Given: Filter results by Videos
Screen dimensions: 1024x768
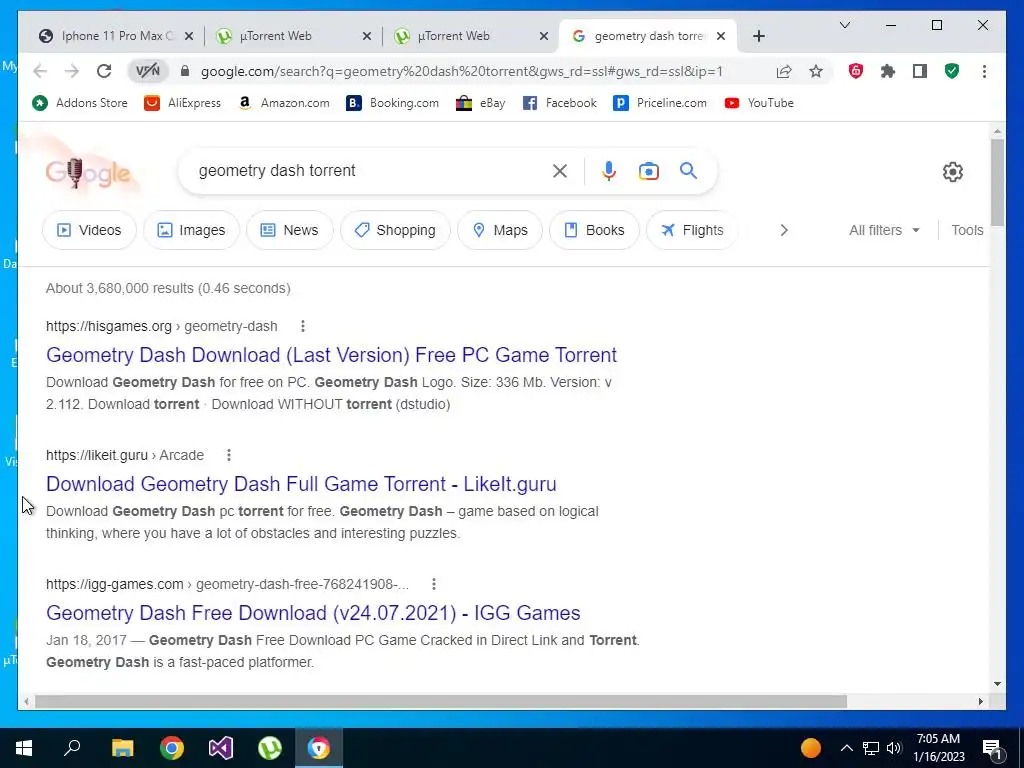Looking at the screenshot, I should [89, 230].
